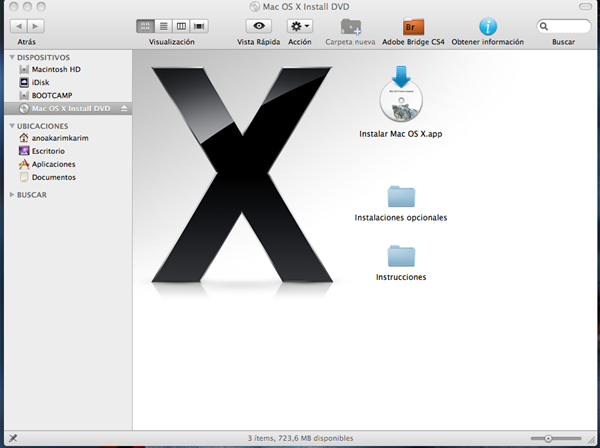Screen dimensions: 600x448
Task: Switch to list view mode
Action: (163, 25)
